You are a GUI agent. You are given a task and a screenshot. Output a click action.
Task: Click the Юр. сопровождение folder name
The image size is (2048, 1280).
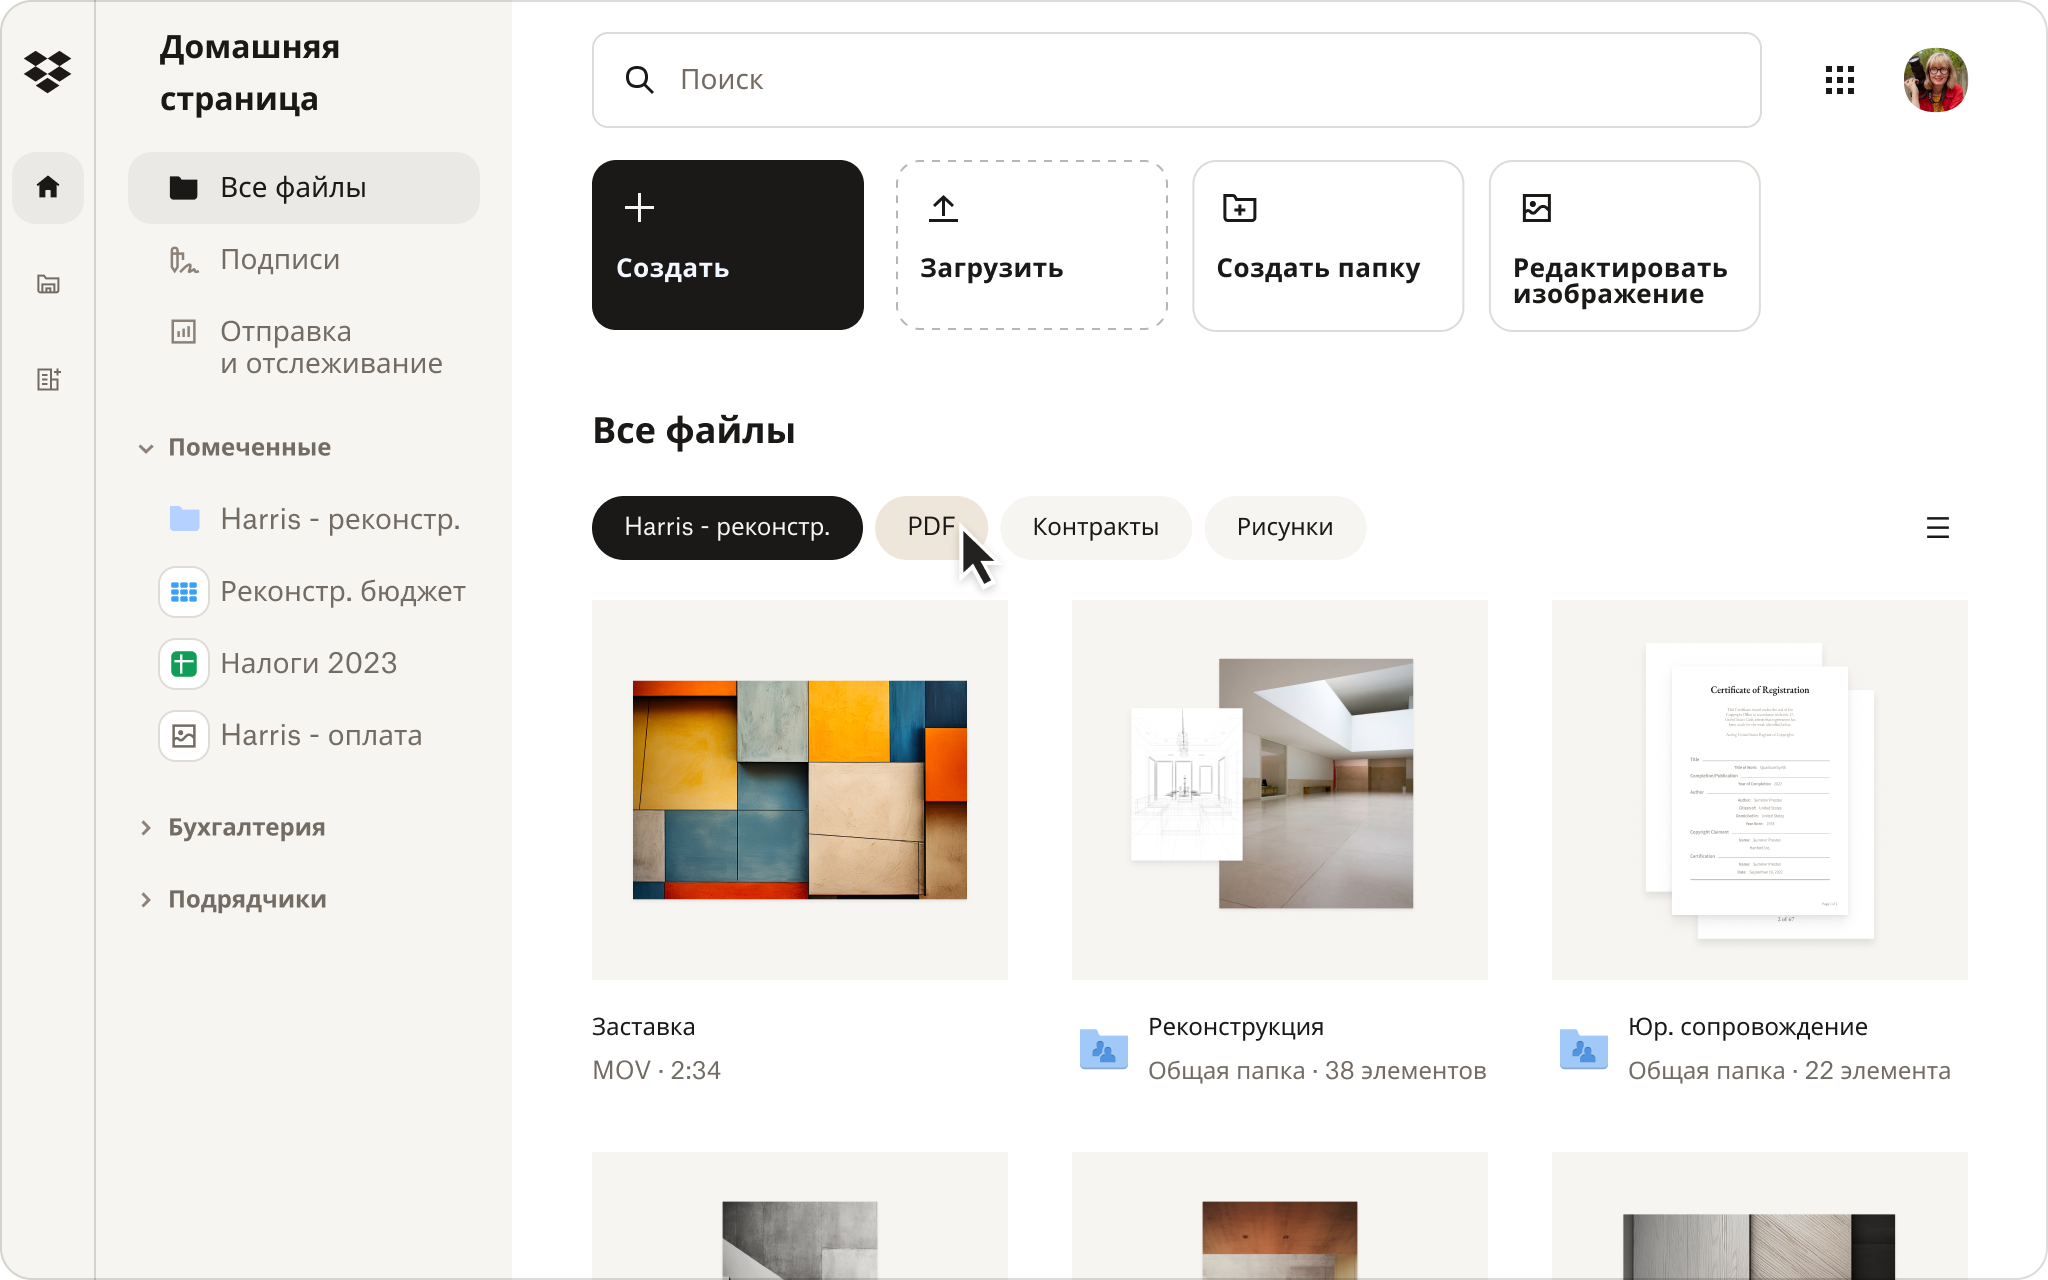click(1748, 1027)
